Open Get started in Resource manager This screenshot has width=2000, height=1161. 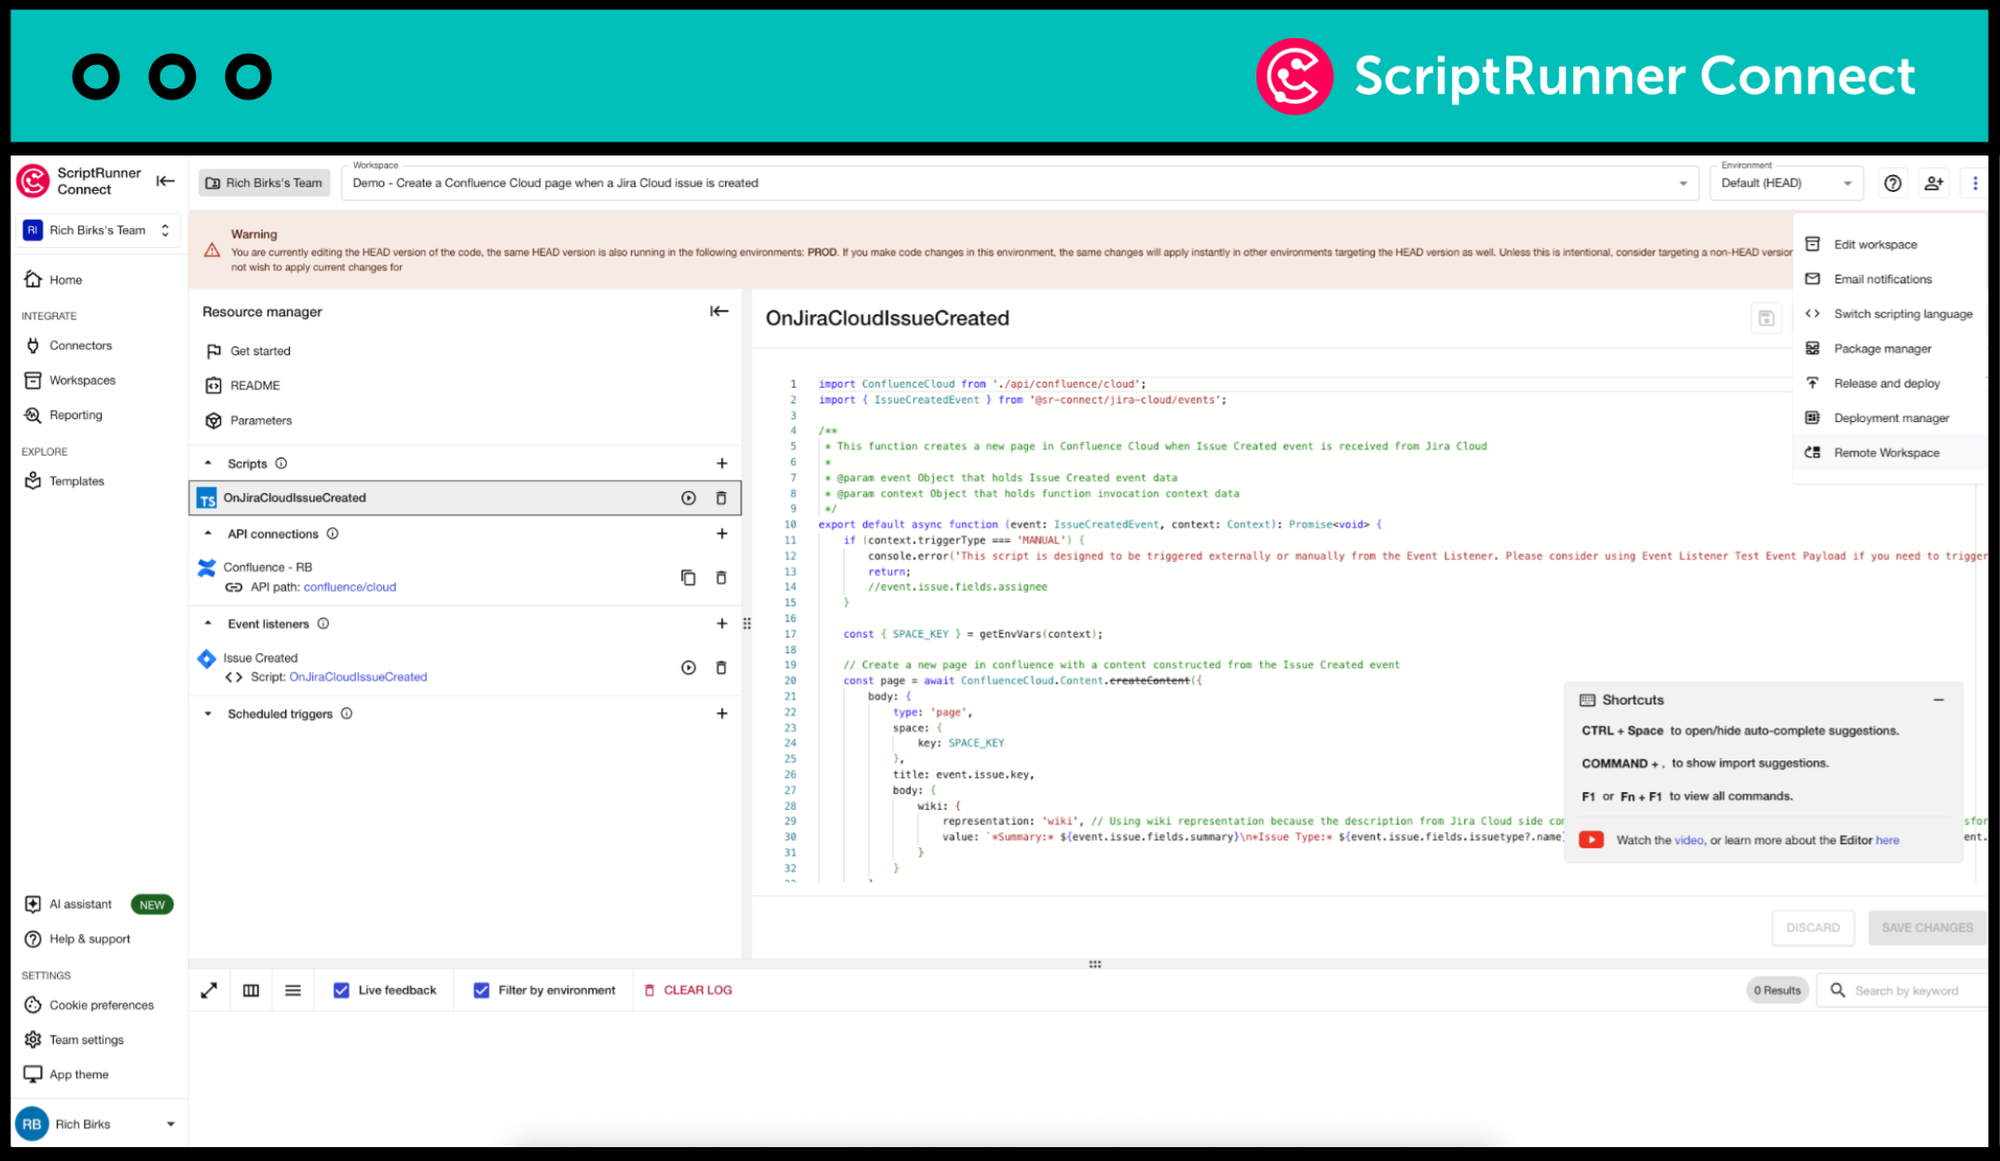[x=464, y=351]
